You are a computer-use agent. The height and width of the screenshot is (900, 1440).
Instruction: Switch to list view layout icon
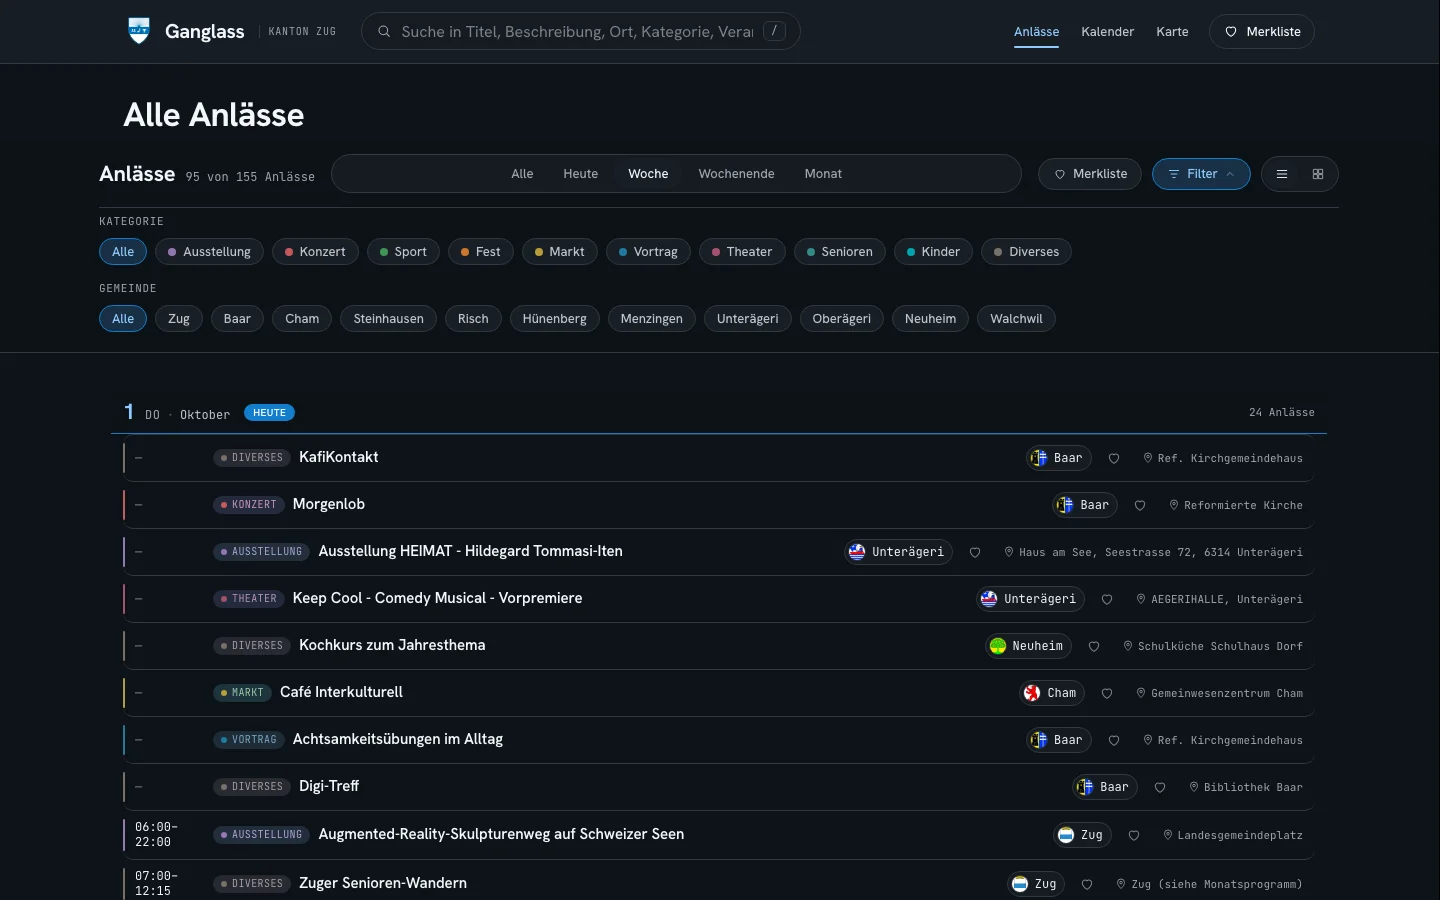pyautogui.click(x=1282, y=174)
